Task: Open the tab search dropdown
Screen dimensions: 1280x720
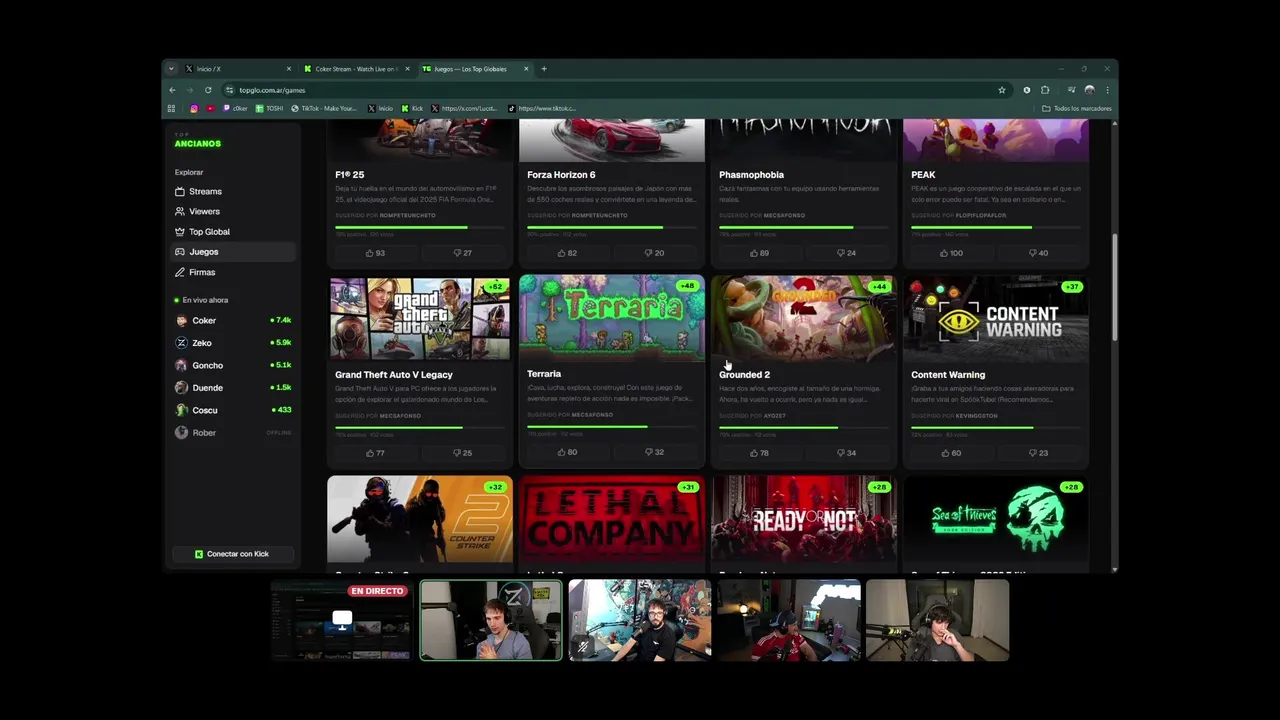Action: [171, 69]
